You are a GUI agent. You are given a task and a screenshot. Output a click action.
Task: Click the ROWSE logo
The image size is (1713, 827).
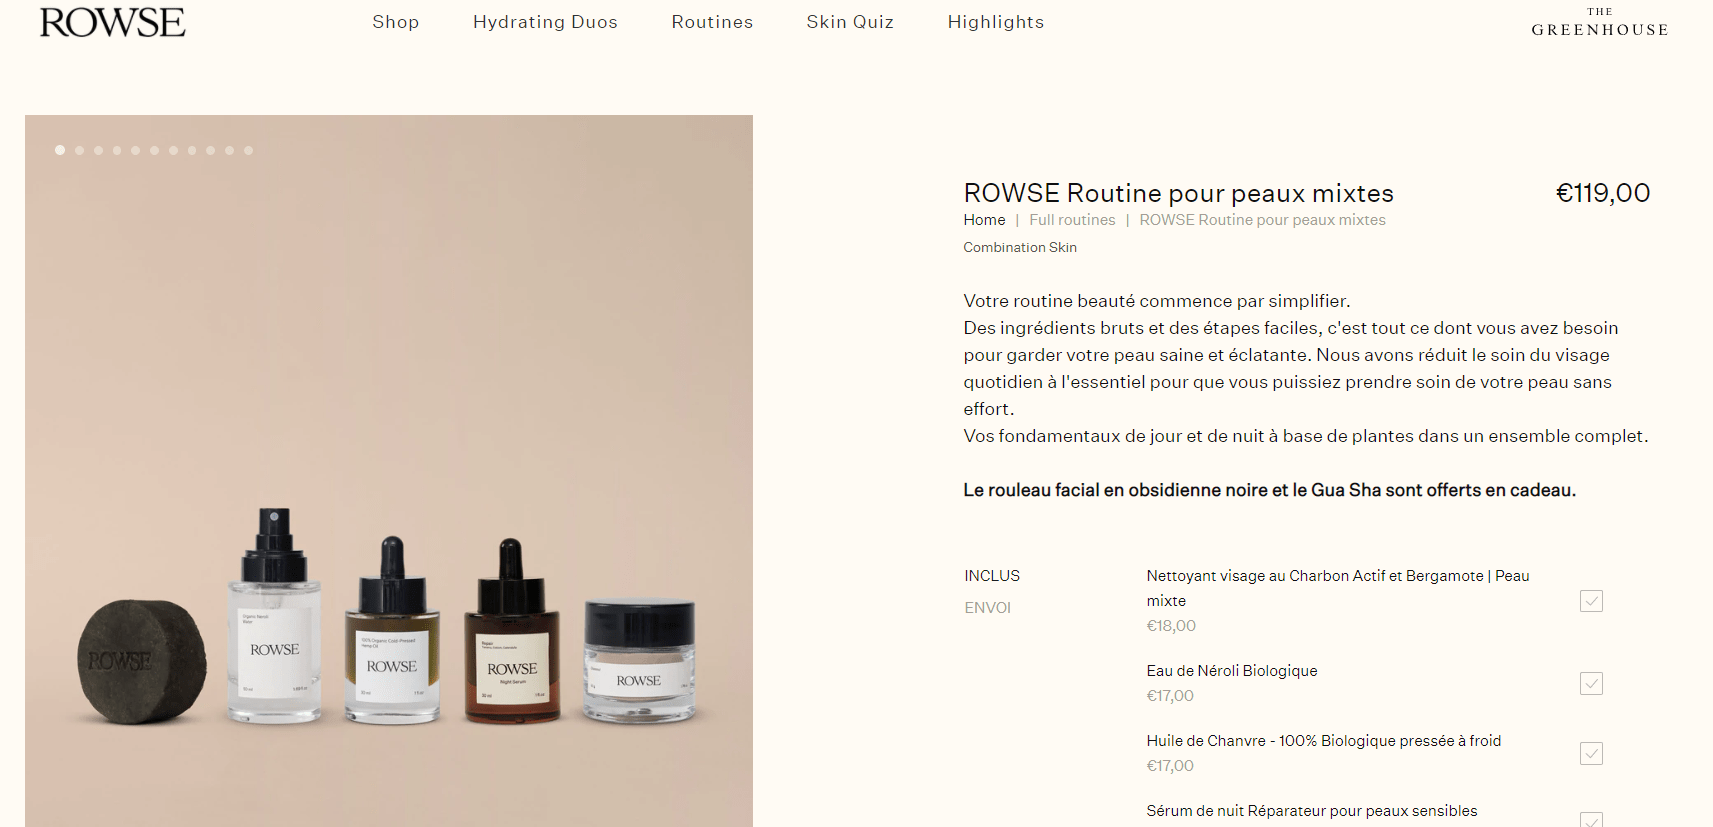click(x=112, y=23)
